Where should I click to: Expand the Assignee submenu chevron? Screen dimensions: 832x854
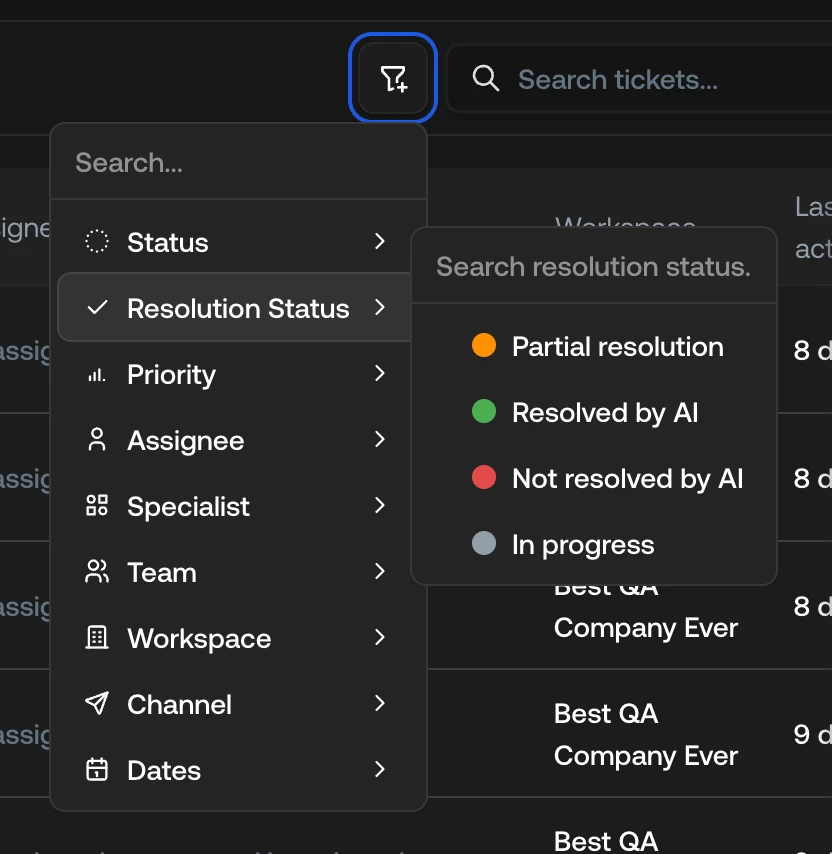380,440
